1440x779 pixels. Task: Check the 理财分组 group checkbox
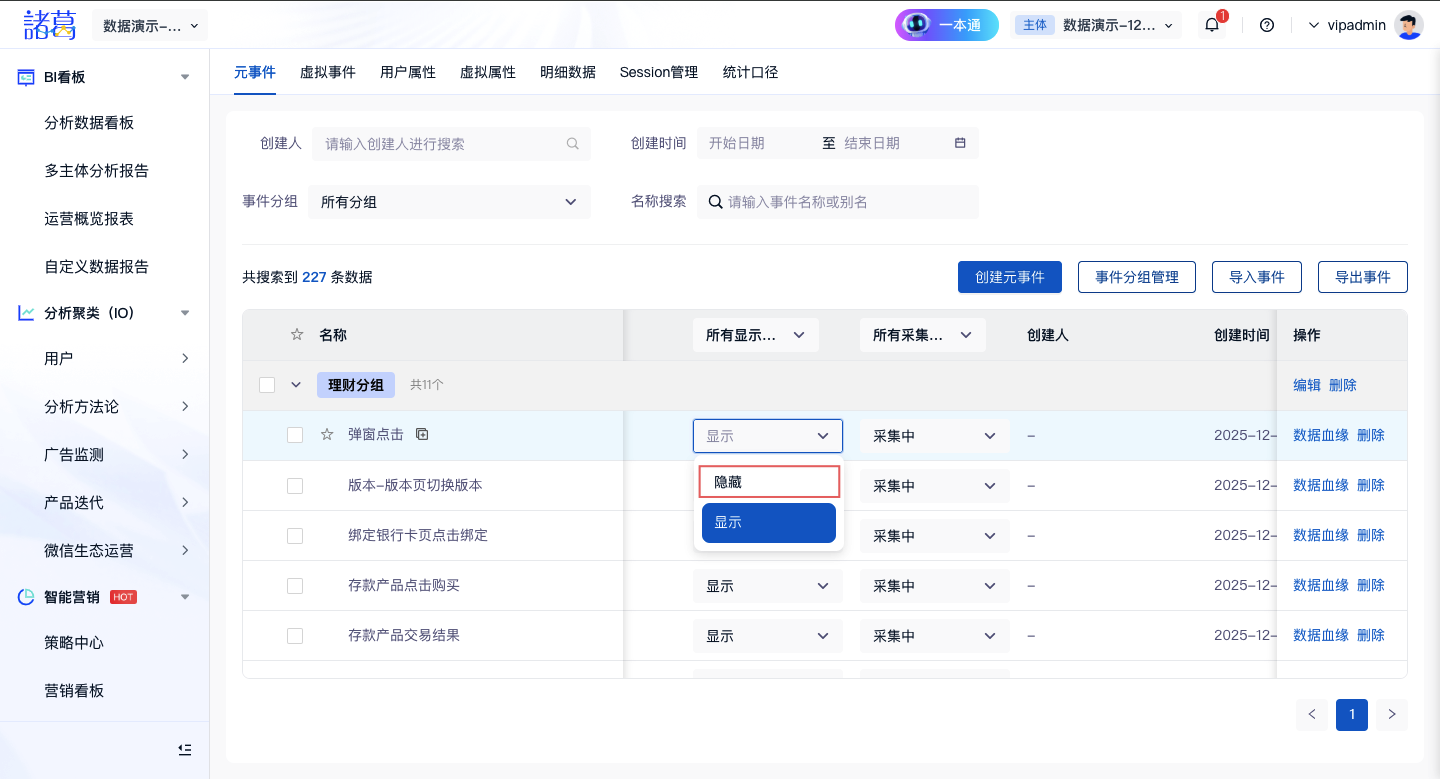pos(267,385)
